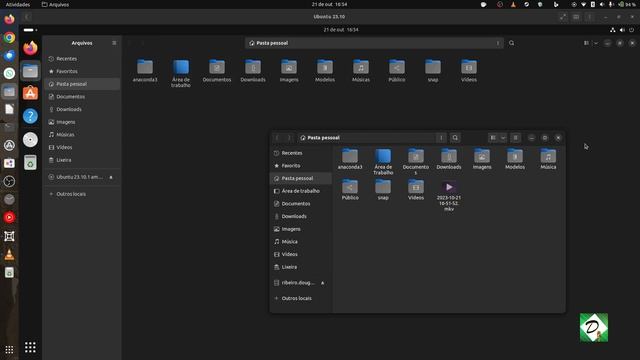Viewport: 640px width, 360px height.
Task: Open hamburger menu in front Files window header
Action: pyautogui.click(x=516, y=138)
